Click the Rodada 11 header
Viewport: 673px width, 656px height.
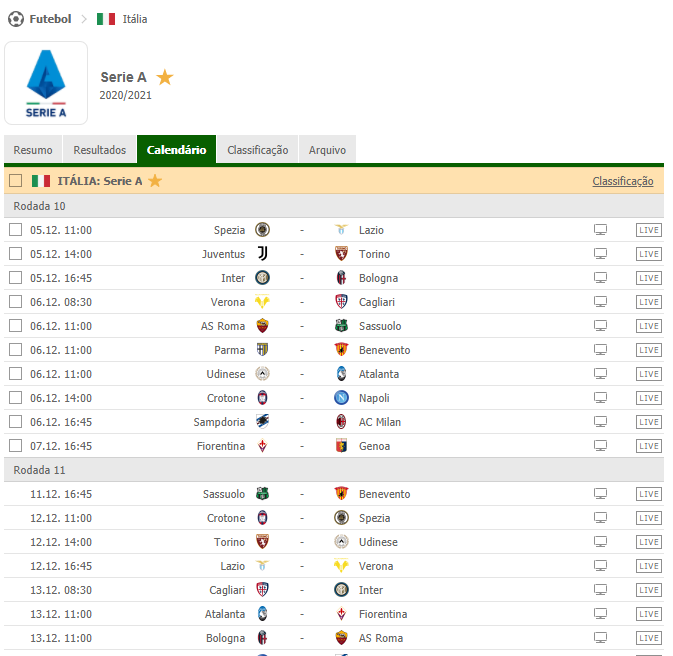click(334, 470)
